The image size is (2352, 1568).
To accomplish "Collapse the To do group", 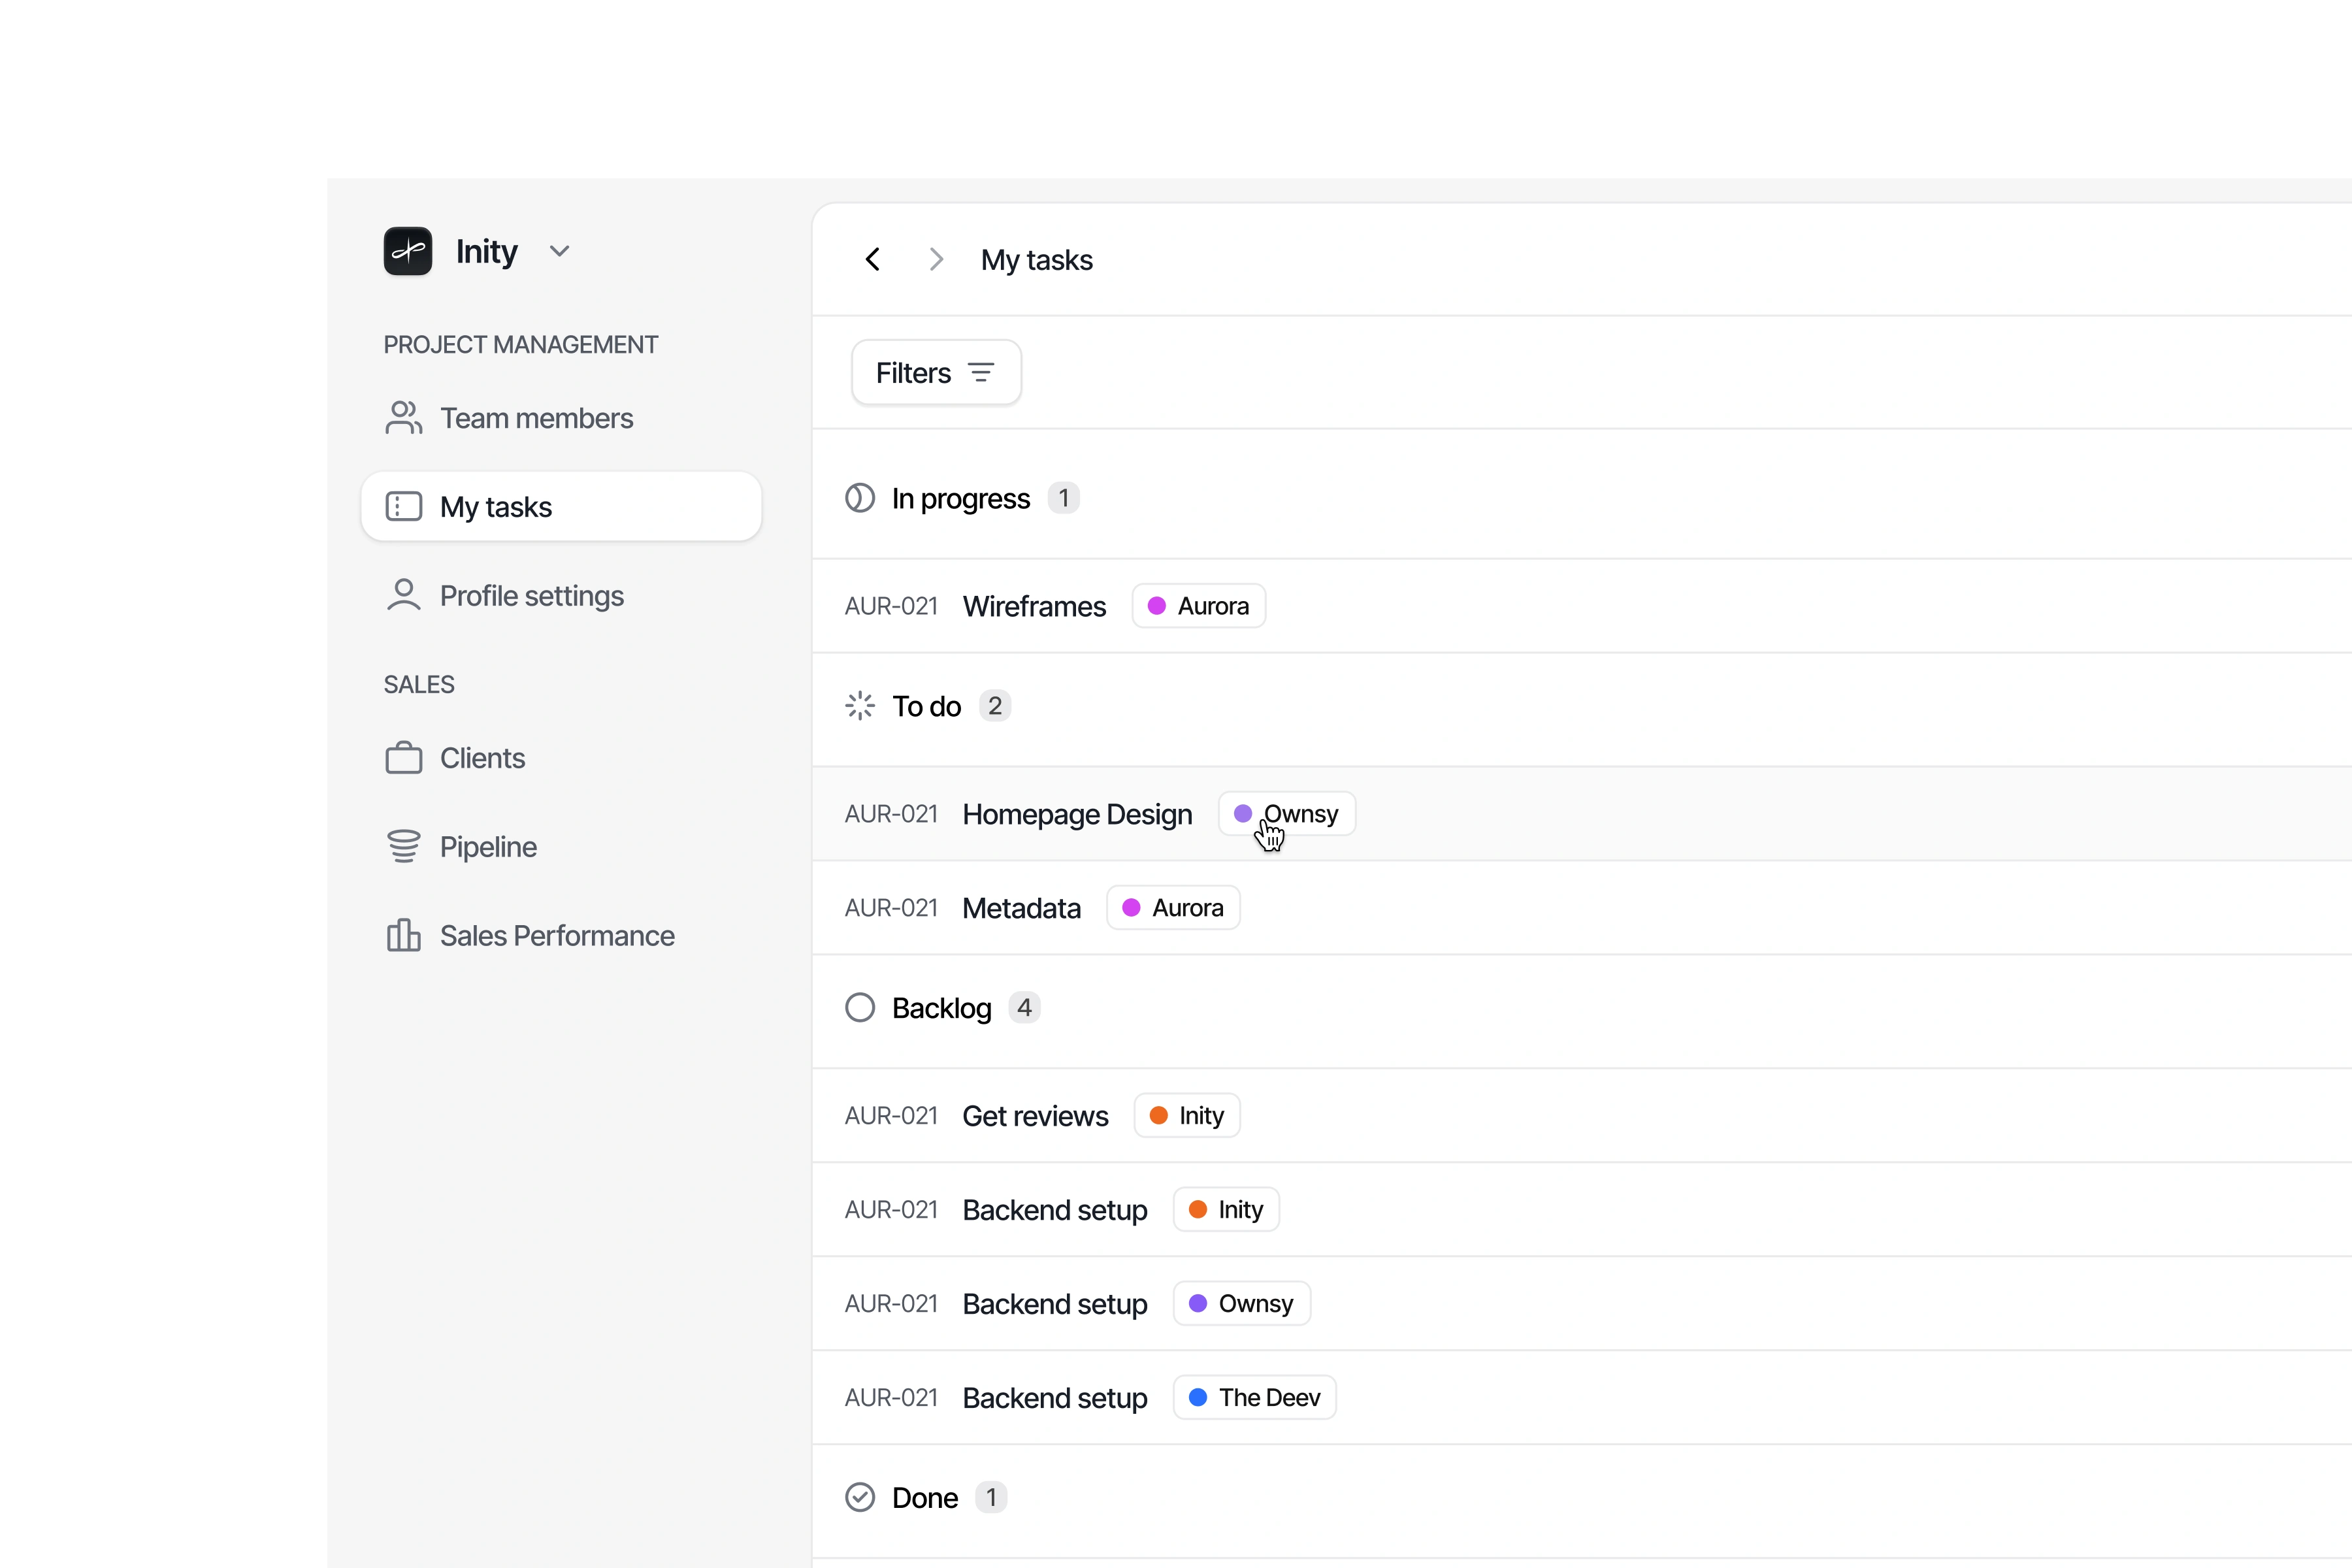I will (x=926, y=706).
